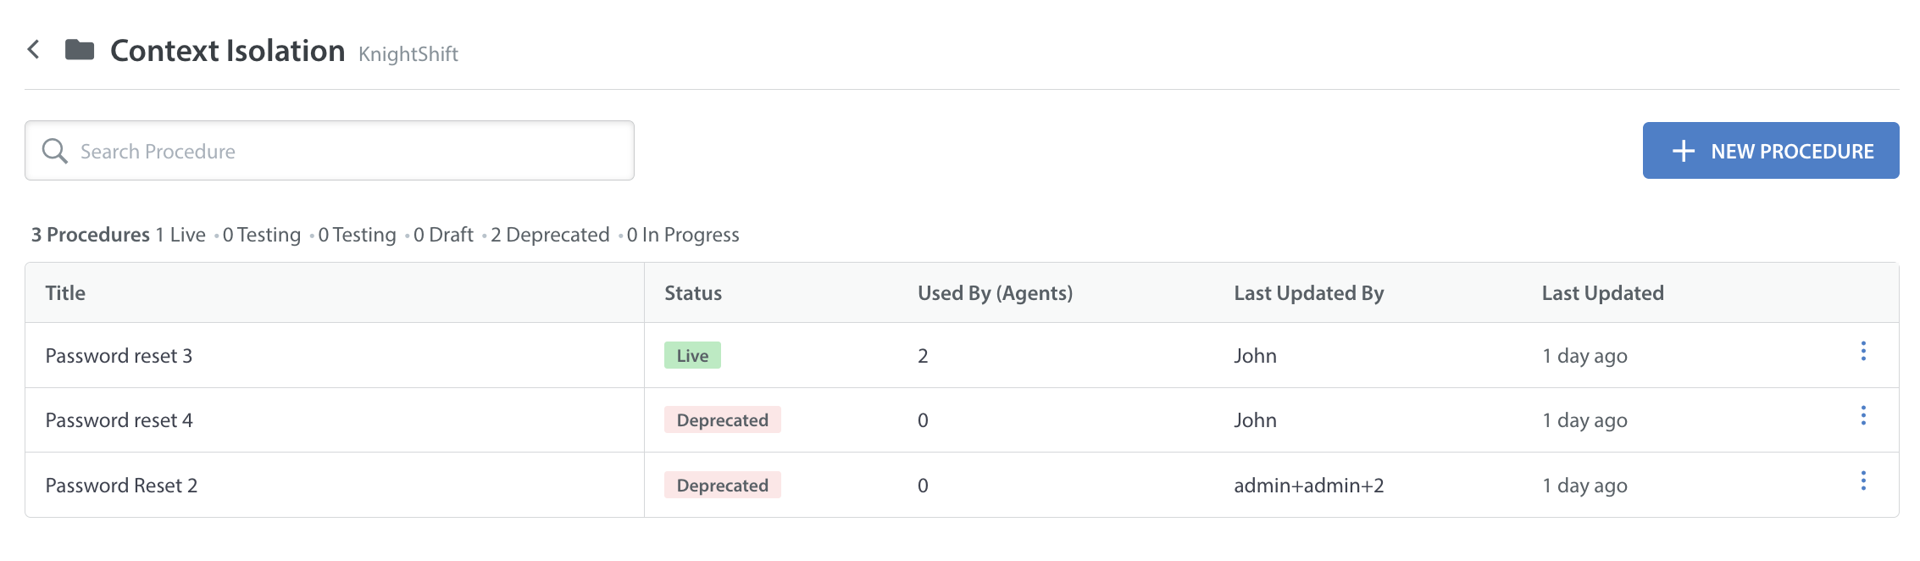Open the Password reset 3 procedure
The width and height of the screenshot is (1920, 561).
119,356
